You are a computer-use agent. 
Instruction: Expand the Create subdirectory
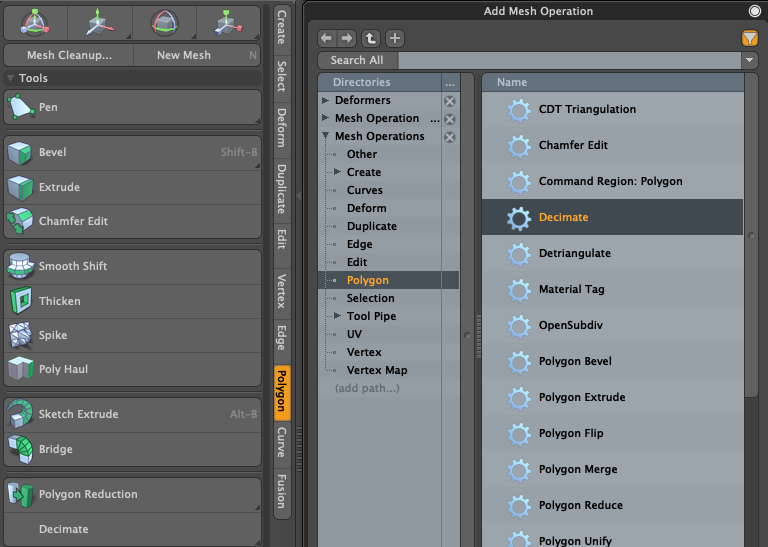click(337, 172)
